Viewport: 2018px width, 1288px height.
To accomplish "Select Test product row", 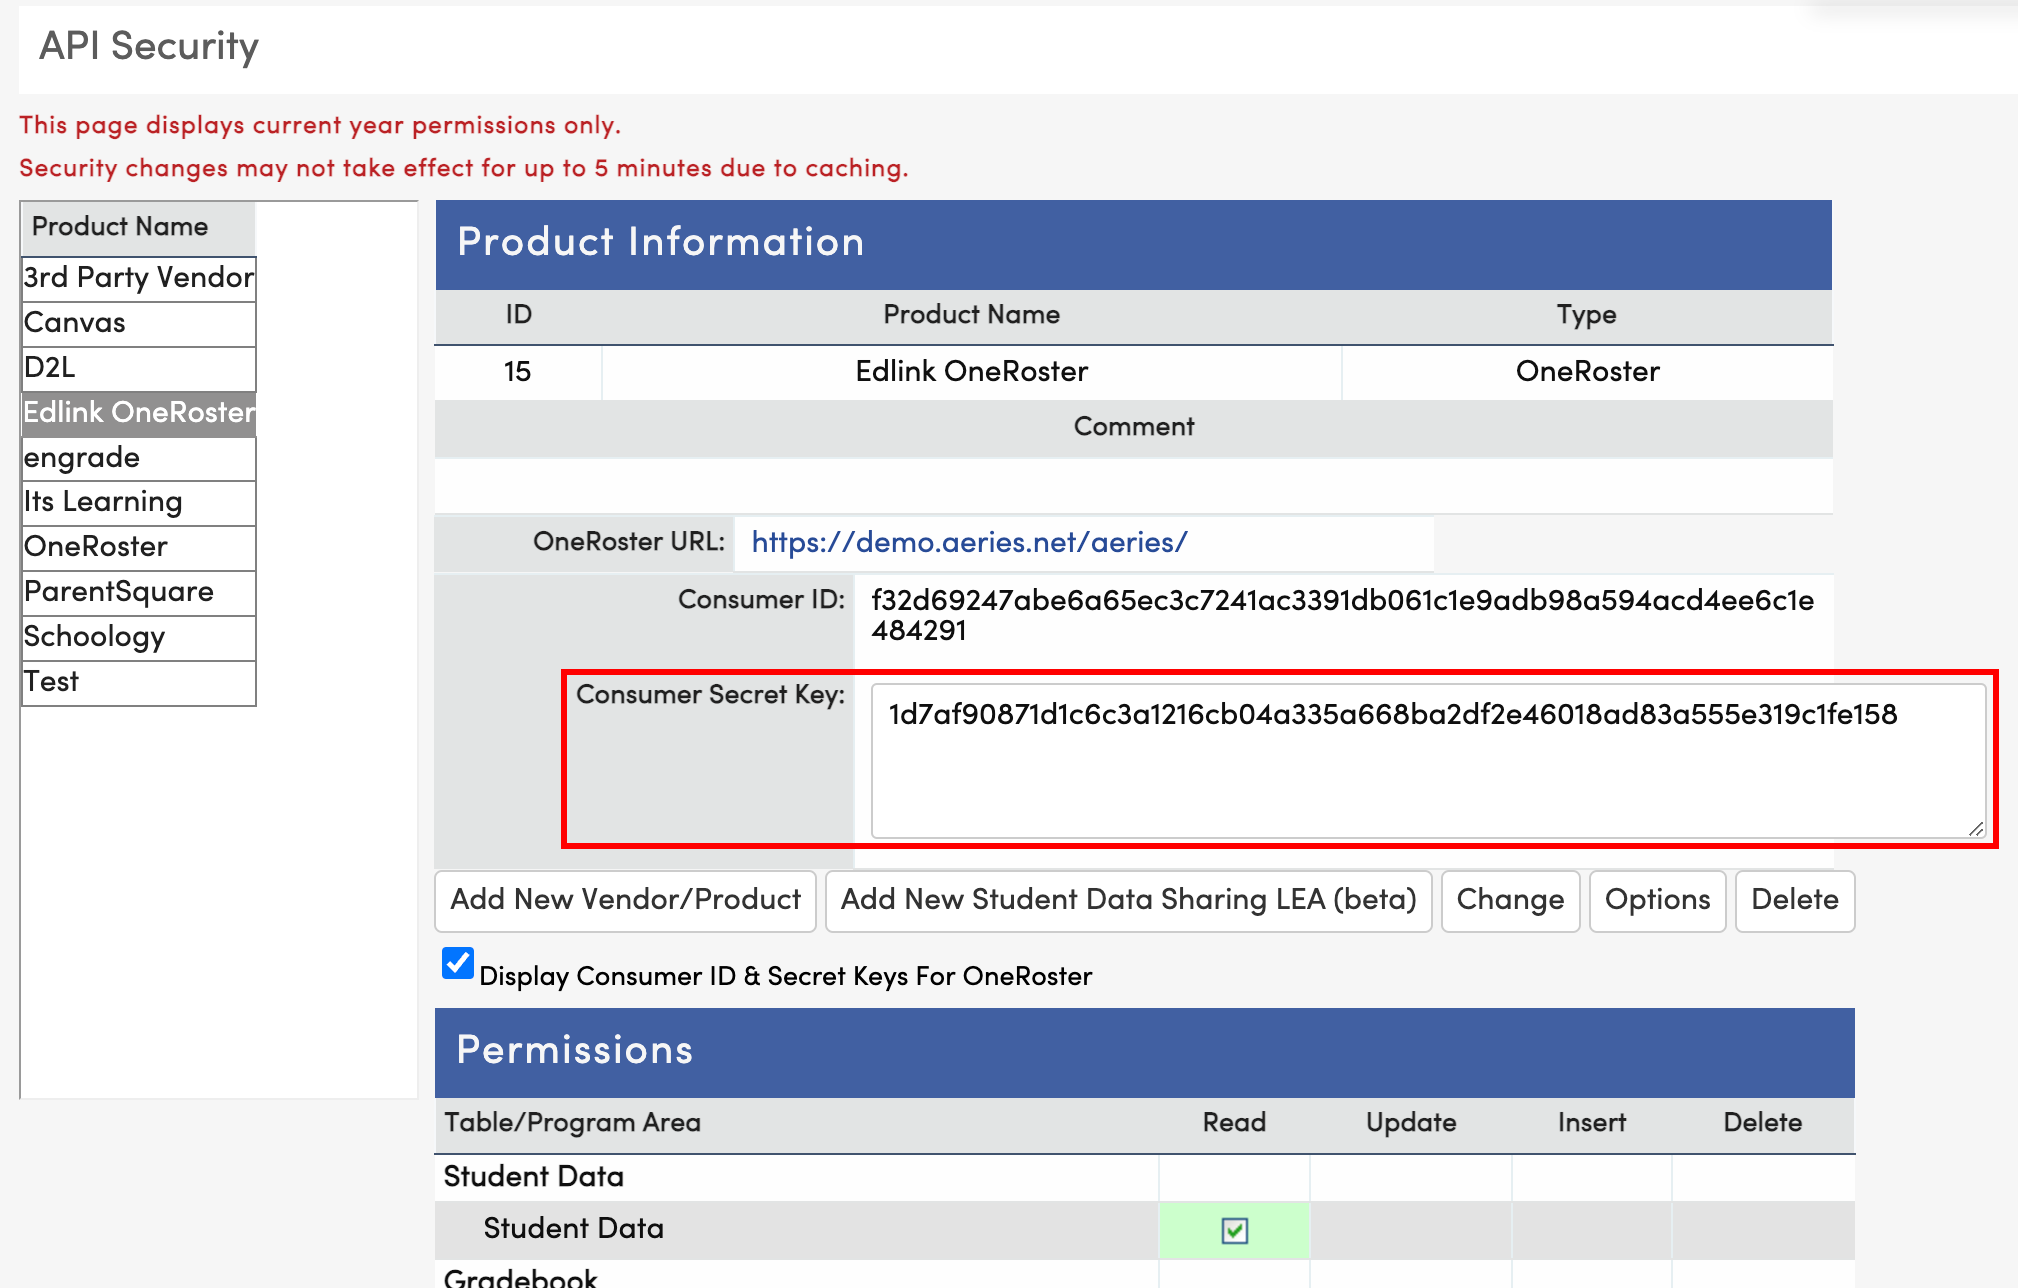I will [x=139, y=682].
